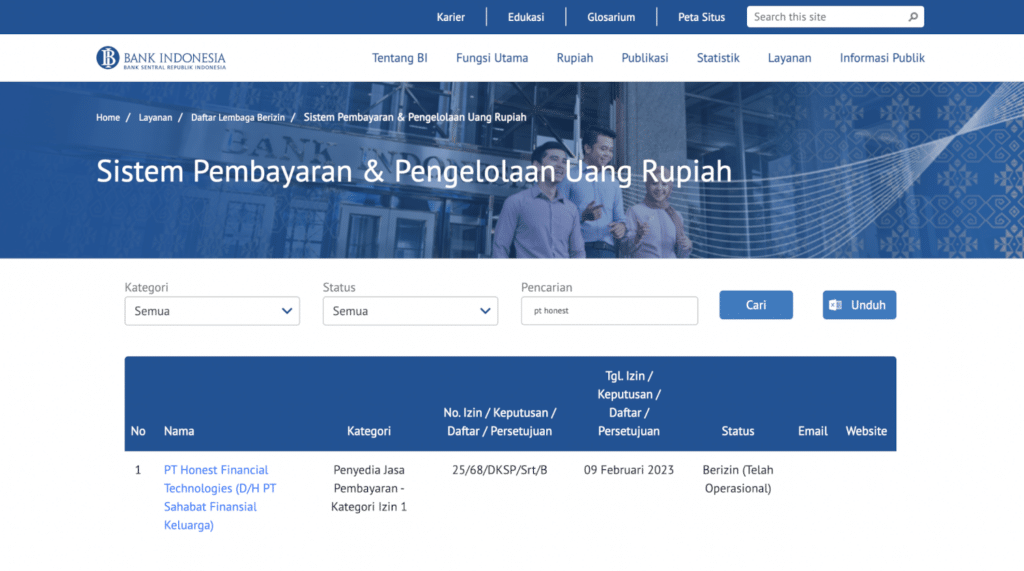Expand the Kategori dropdown
Screen dimensions: 1024x571
point(212,311)
